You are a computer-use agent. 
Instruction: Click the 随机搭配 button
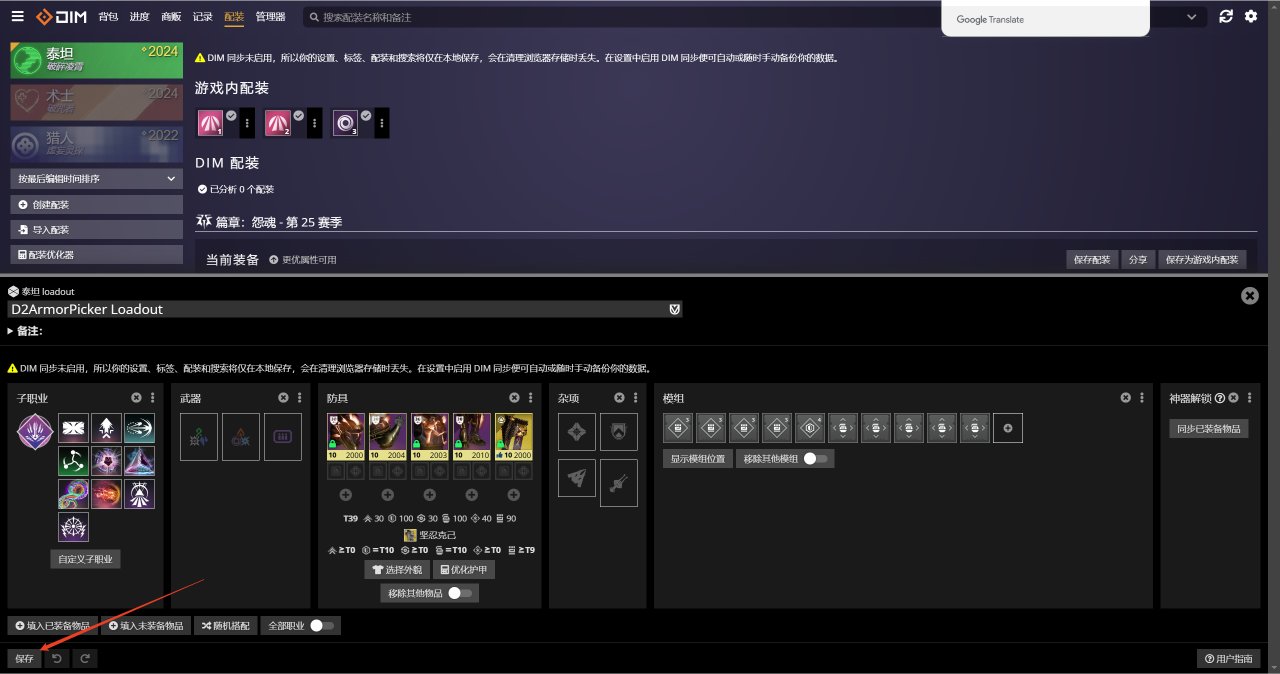(226, 625)
